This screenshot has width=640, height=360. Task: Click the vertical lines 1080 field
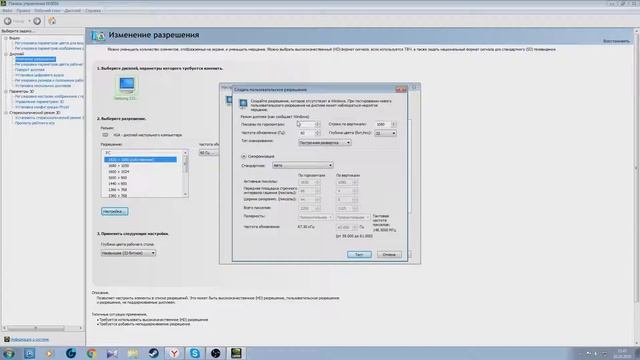pyautogui.click(x=383, y=124)
